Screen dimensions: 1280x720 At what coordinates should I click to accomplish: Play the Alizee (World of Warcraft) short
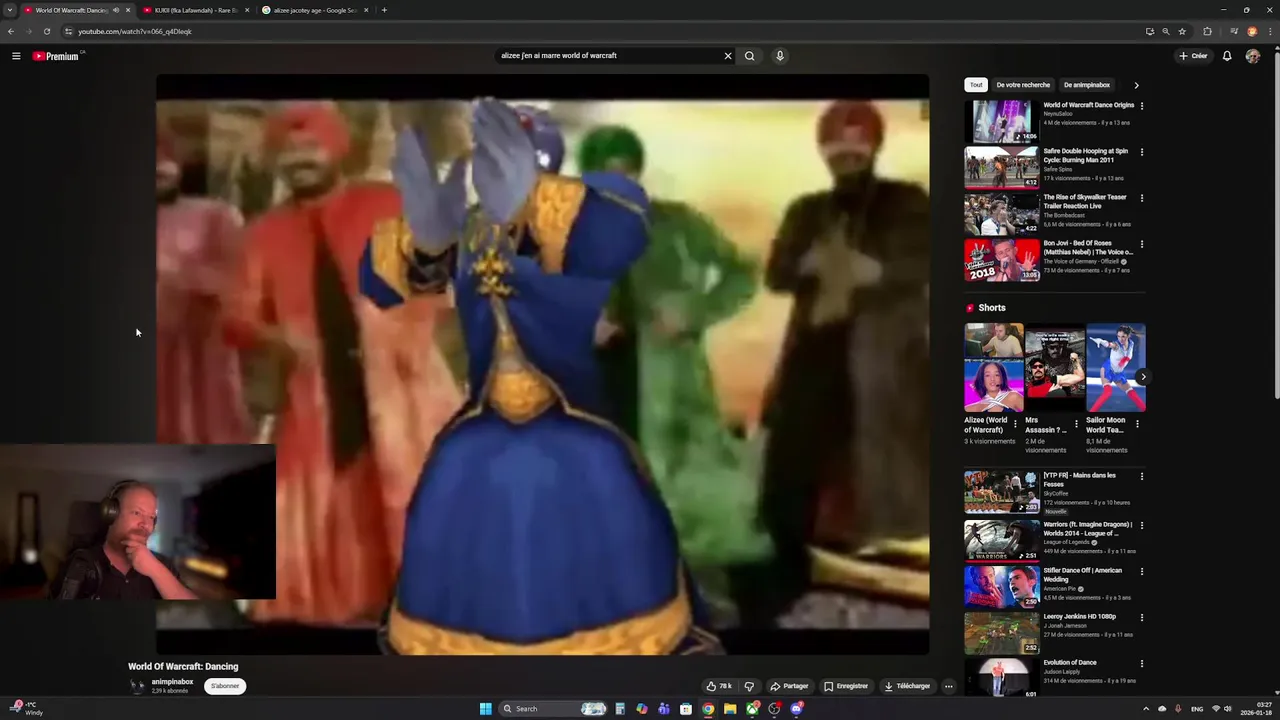pyautogui.click(x=994, y=367)
